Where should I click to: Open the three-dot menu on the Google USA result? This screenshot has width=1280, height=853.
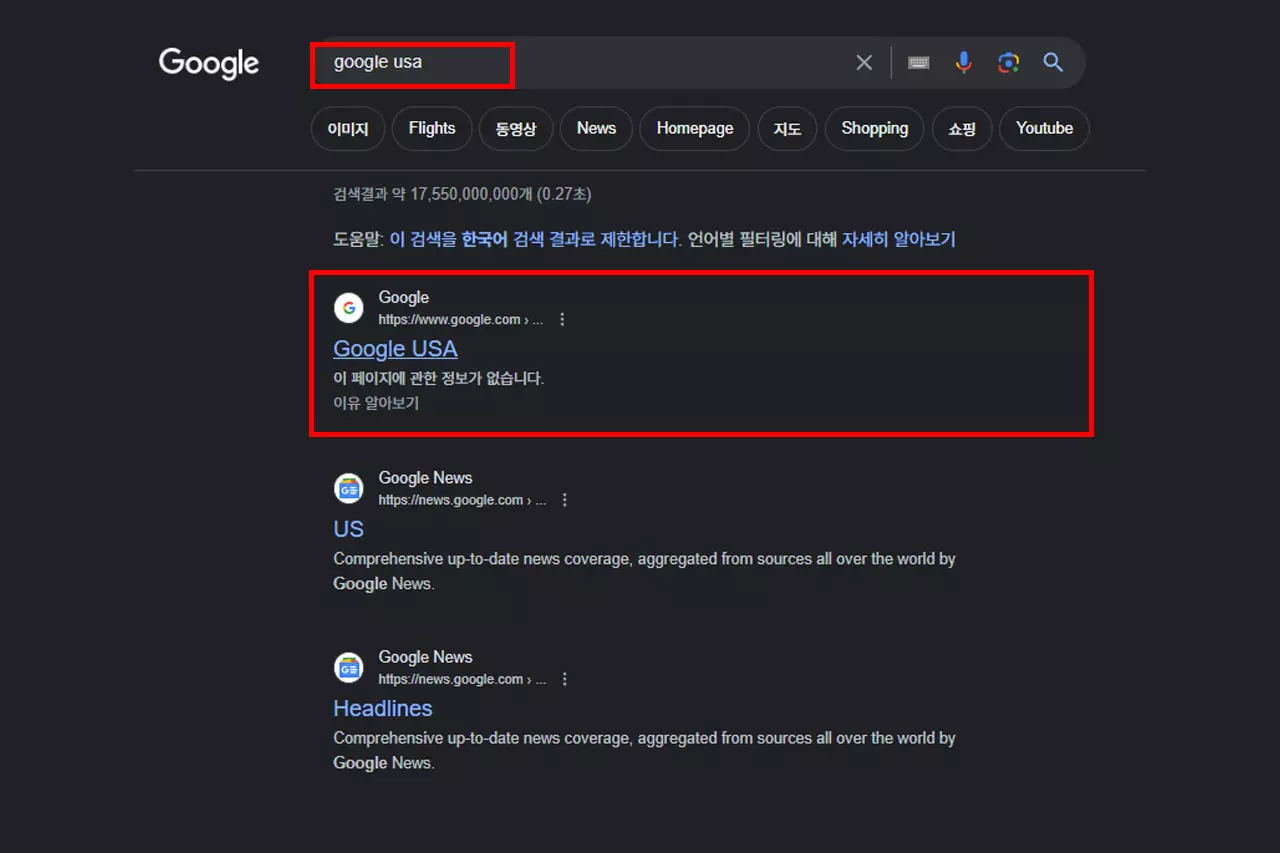562,318
